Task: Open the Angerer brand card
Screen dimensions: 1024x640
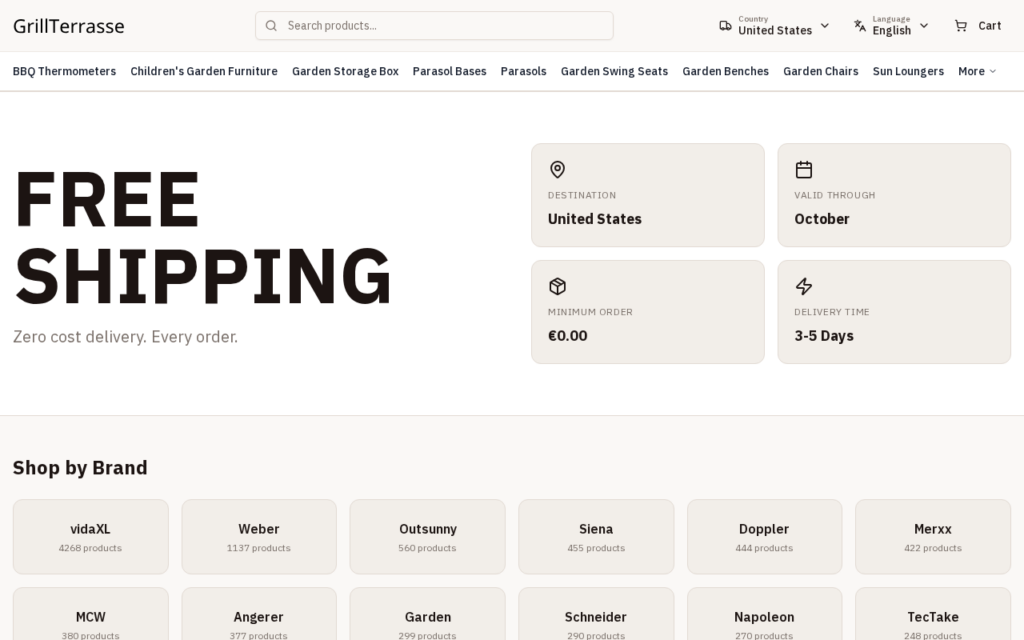Action: 259,614
